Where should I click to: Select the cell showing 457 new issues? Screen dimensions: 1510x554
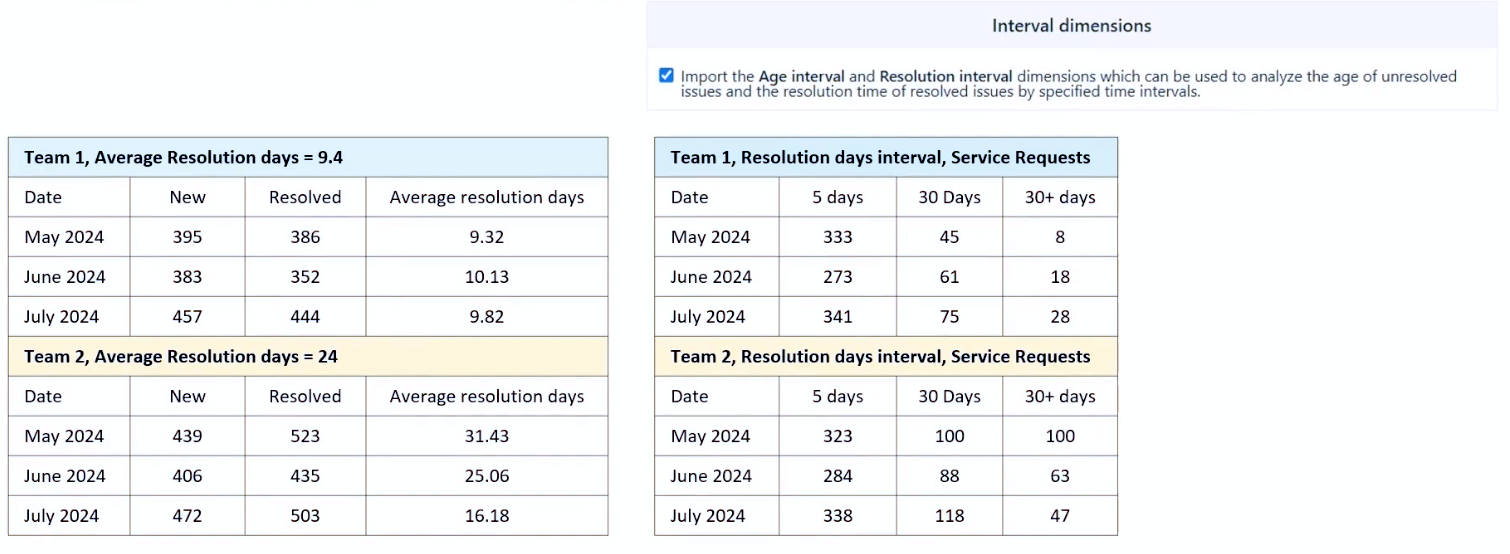[187, 317]
